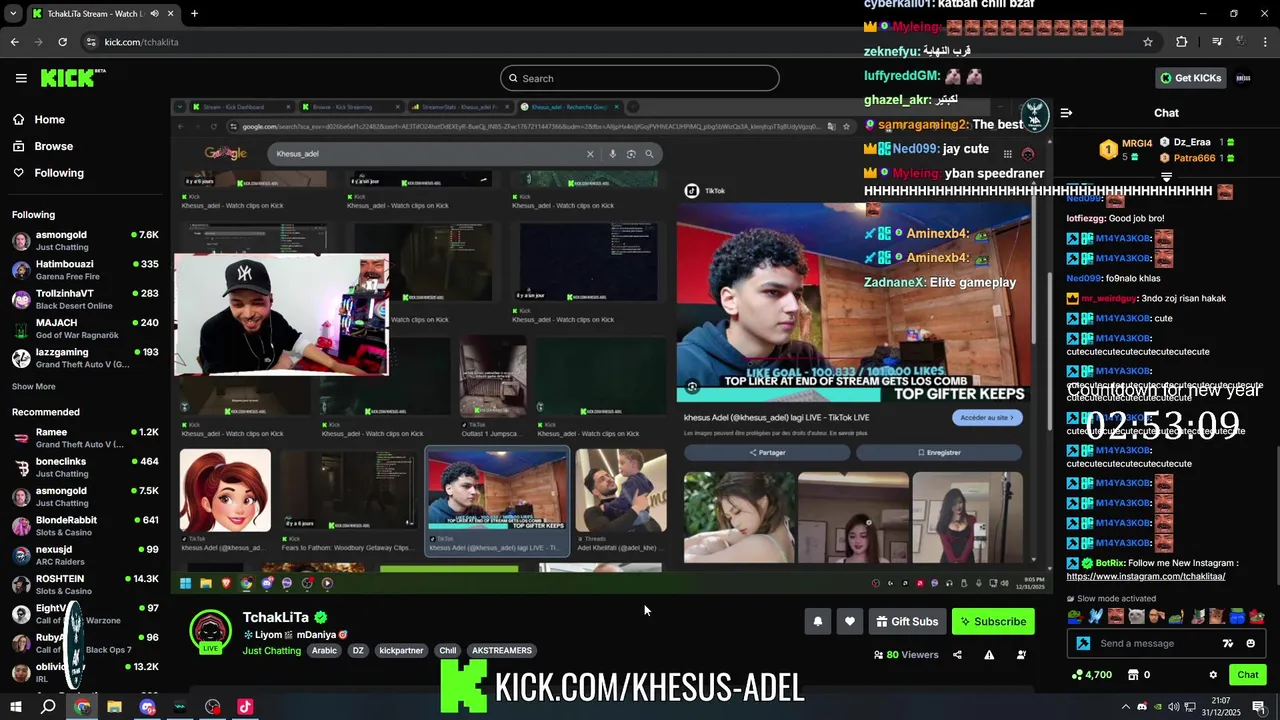Open nexusjd recommended channel
Screen dimensions: 1280x720
(85, 555)
